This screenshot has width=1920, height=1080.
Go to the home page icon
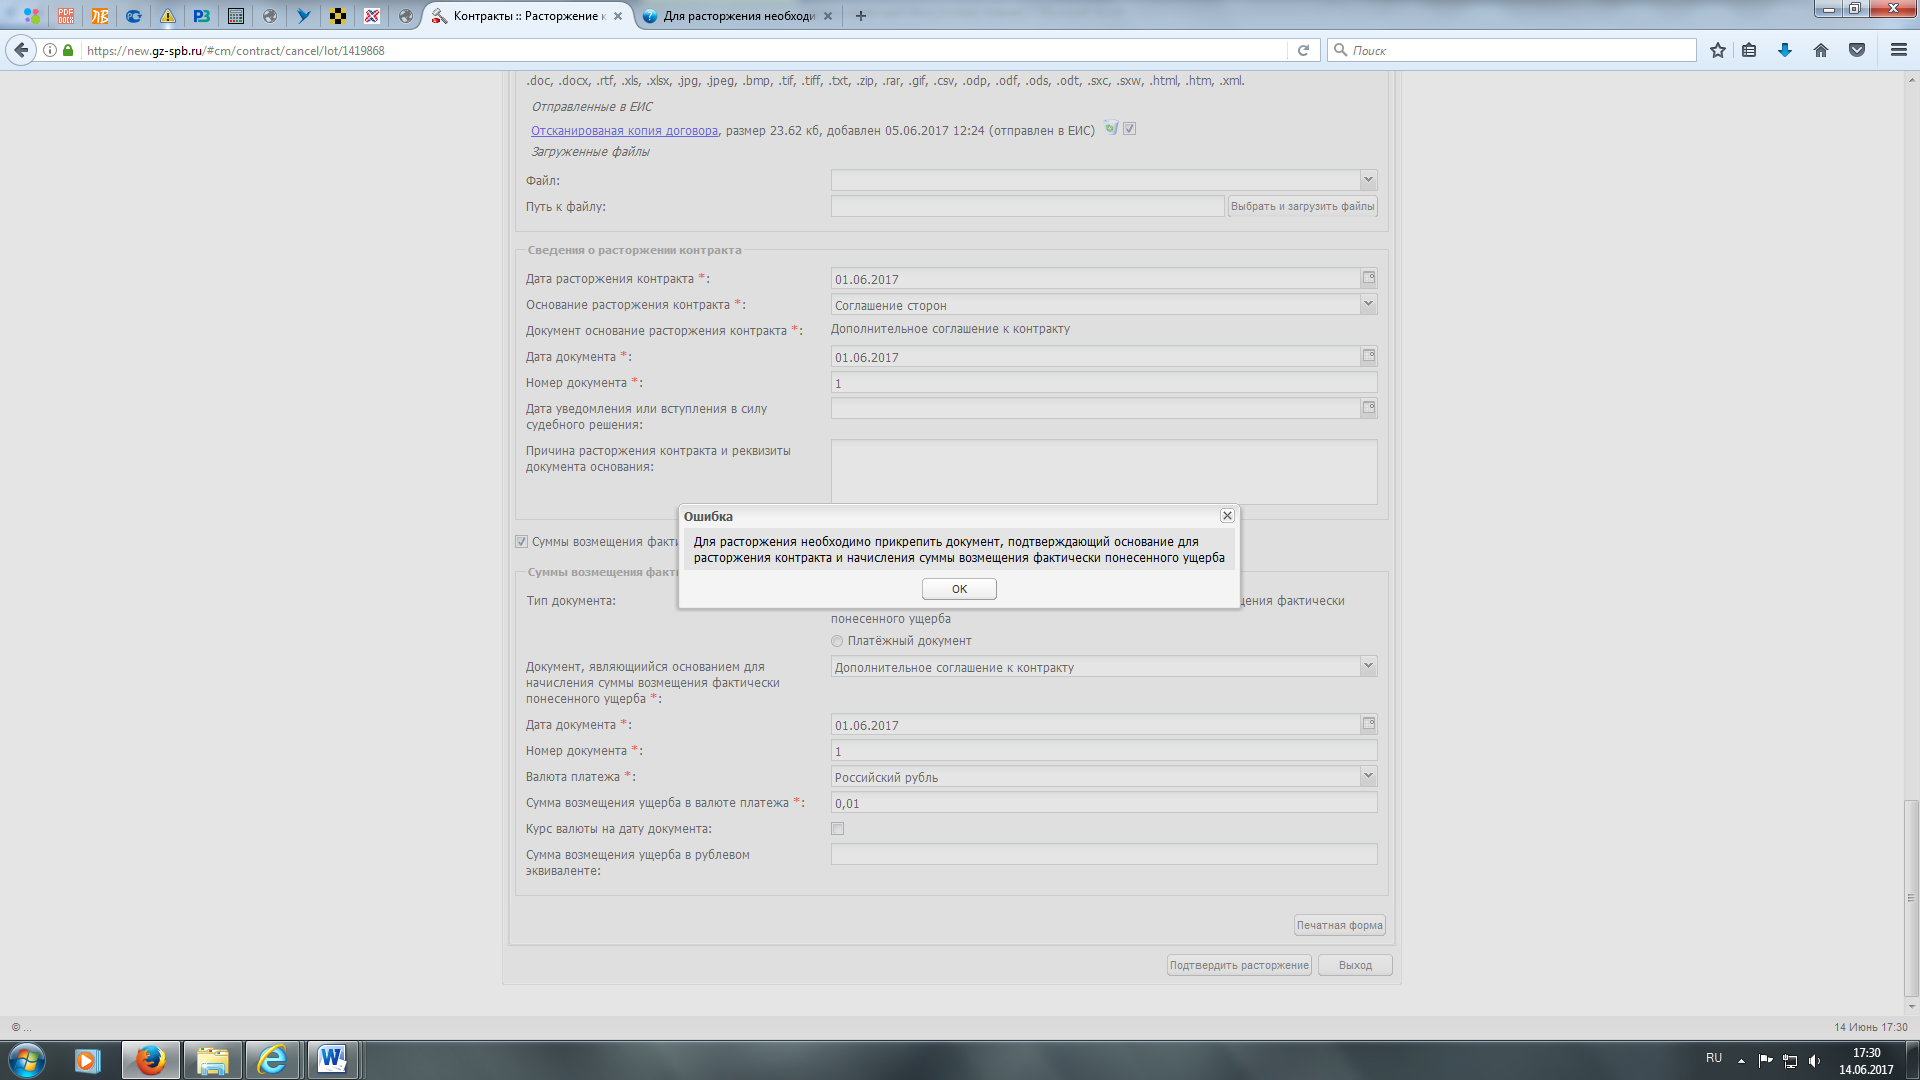1821,50
